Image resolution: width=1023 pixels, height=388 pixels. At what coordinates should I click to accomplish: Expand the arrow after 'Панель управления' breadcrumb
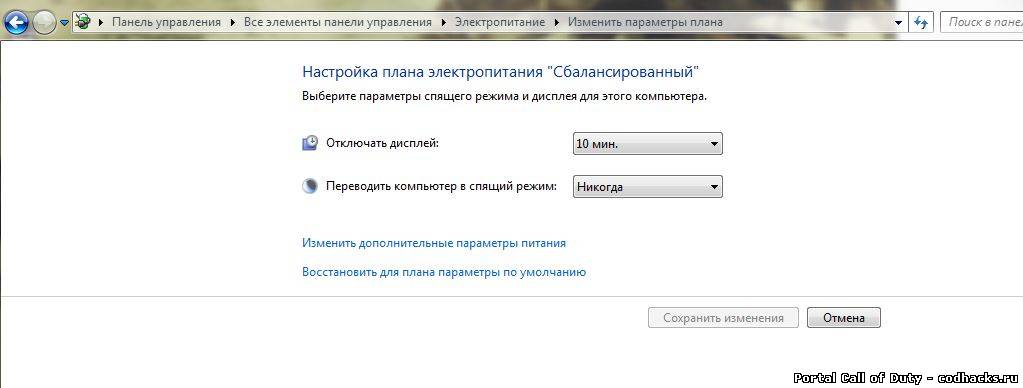[234, 22]
